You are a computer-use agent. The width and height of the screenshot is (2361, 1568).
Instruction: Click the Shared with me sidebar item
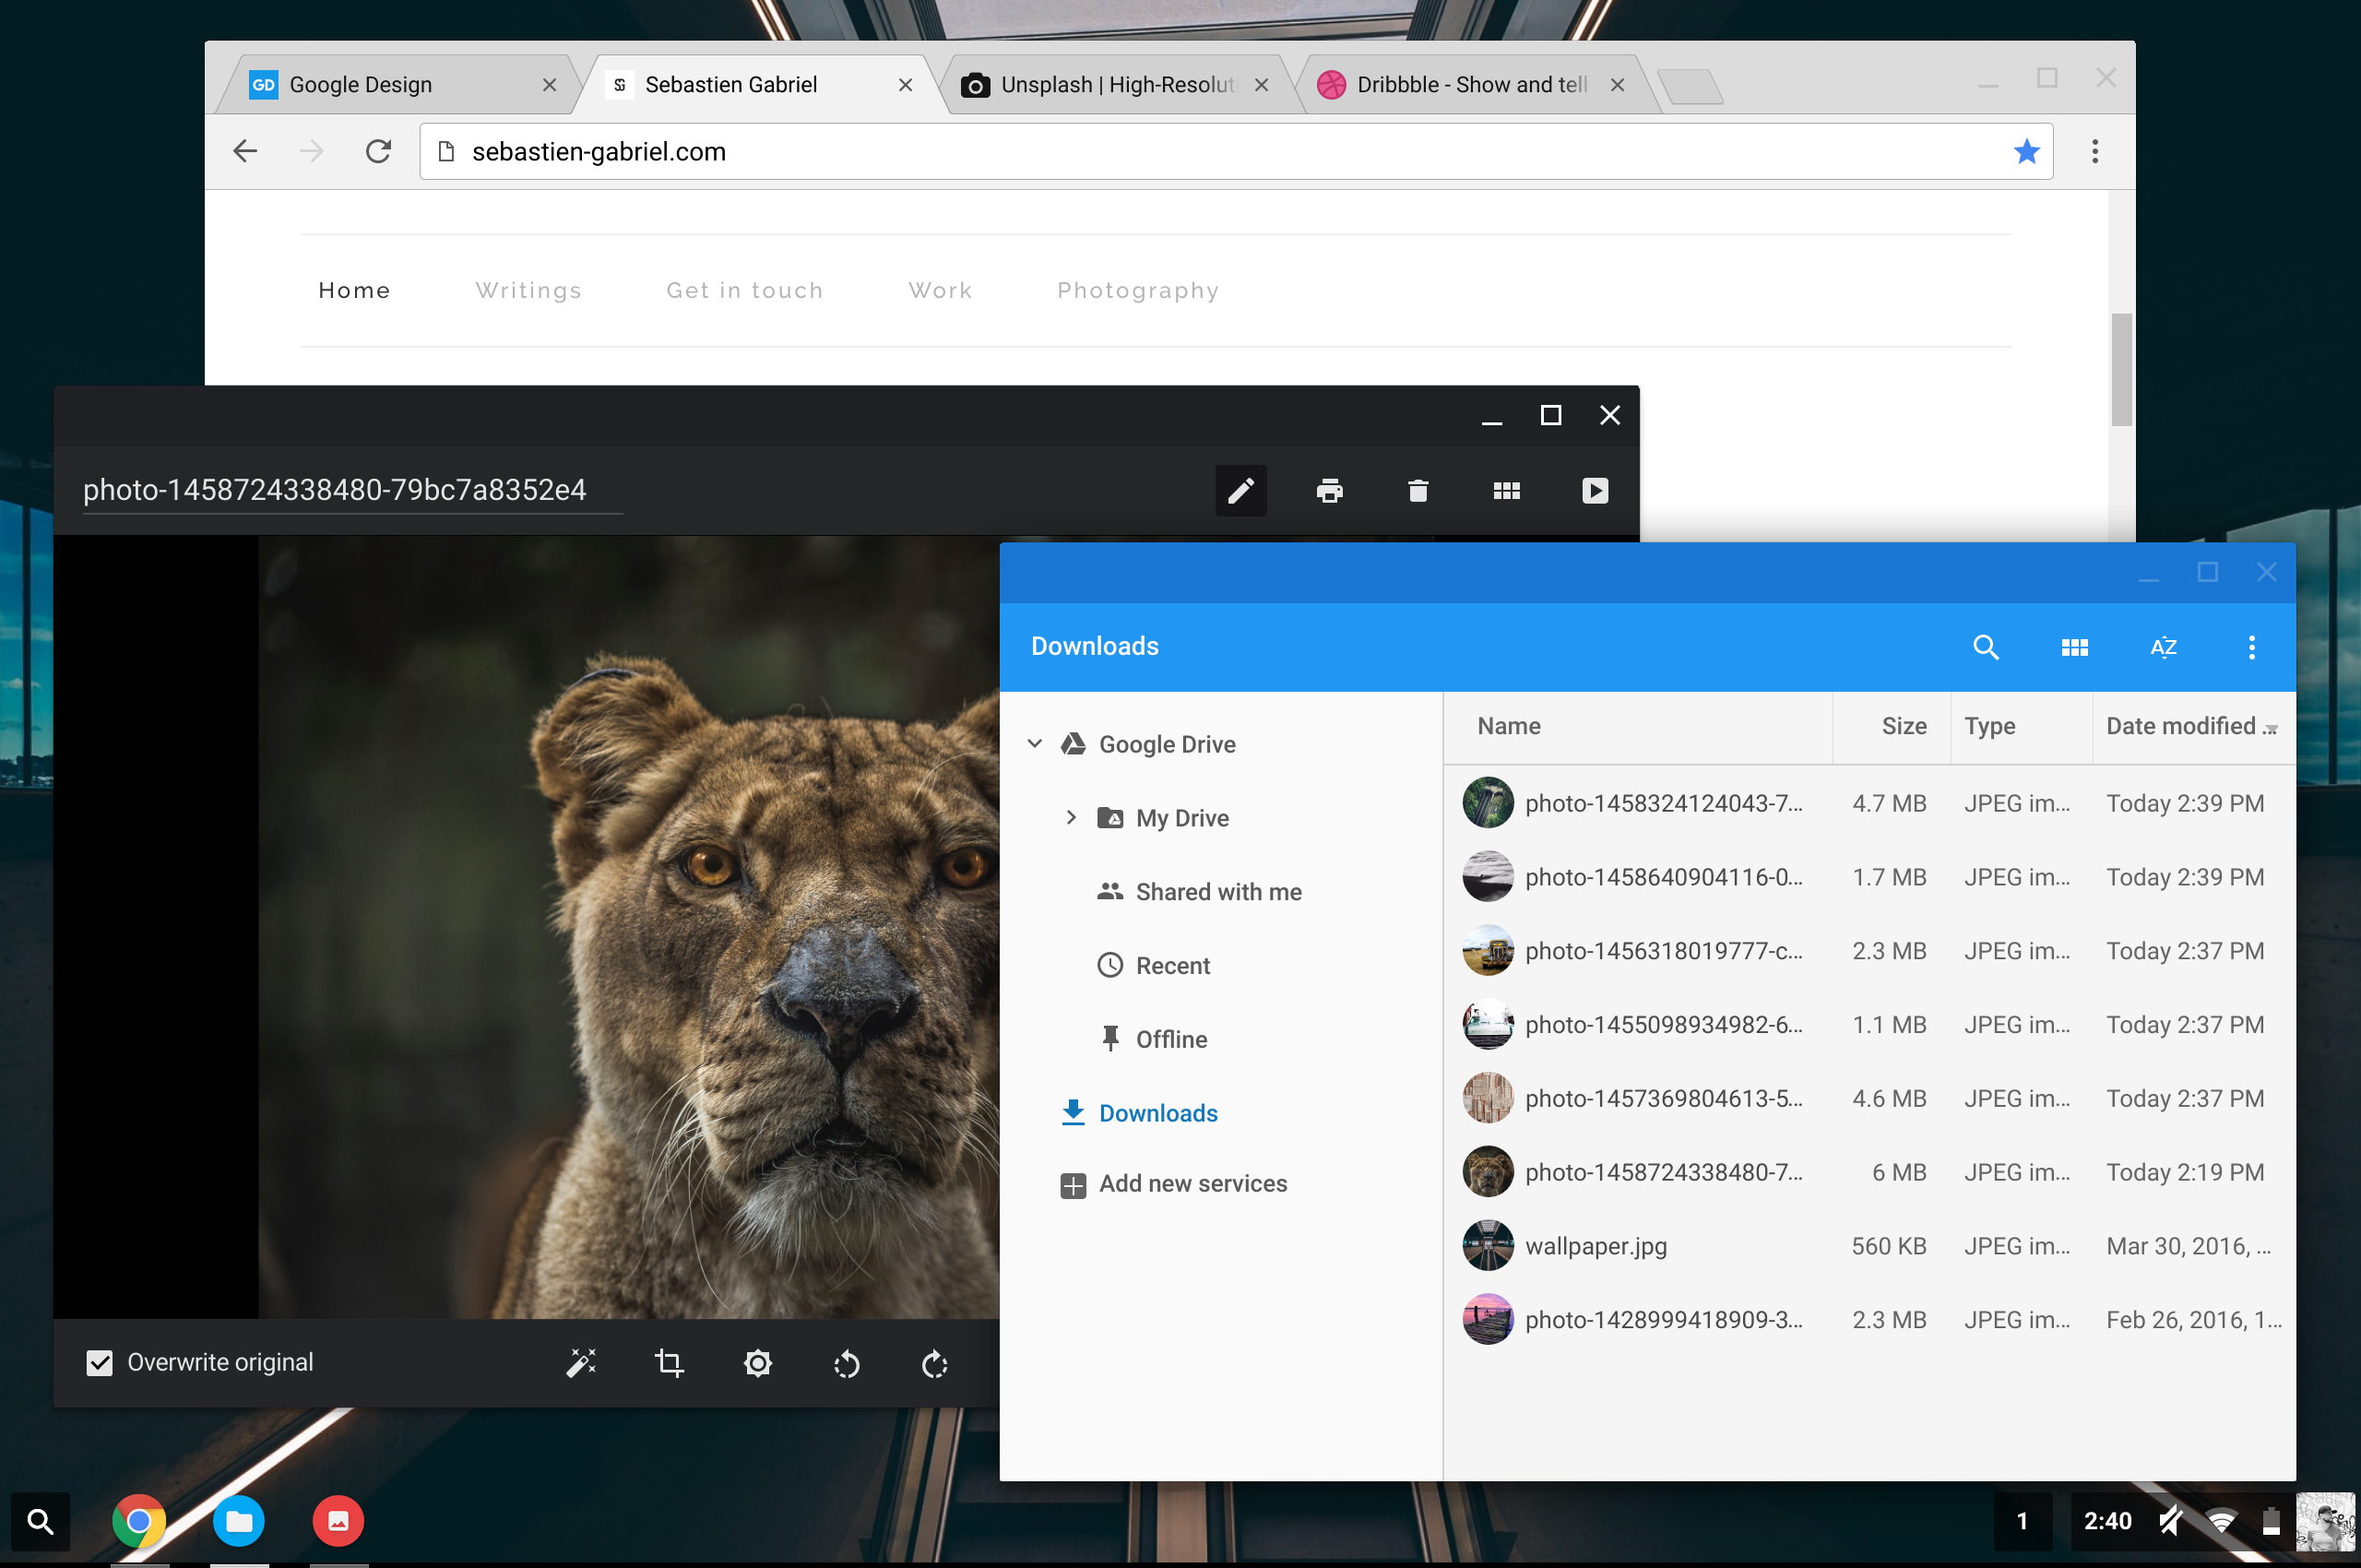point(1219,893)
